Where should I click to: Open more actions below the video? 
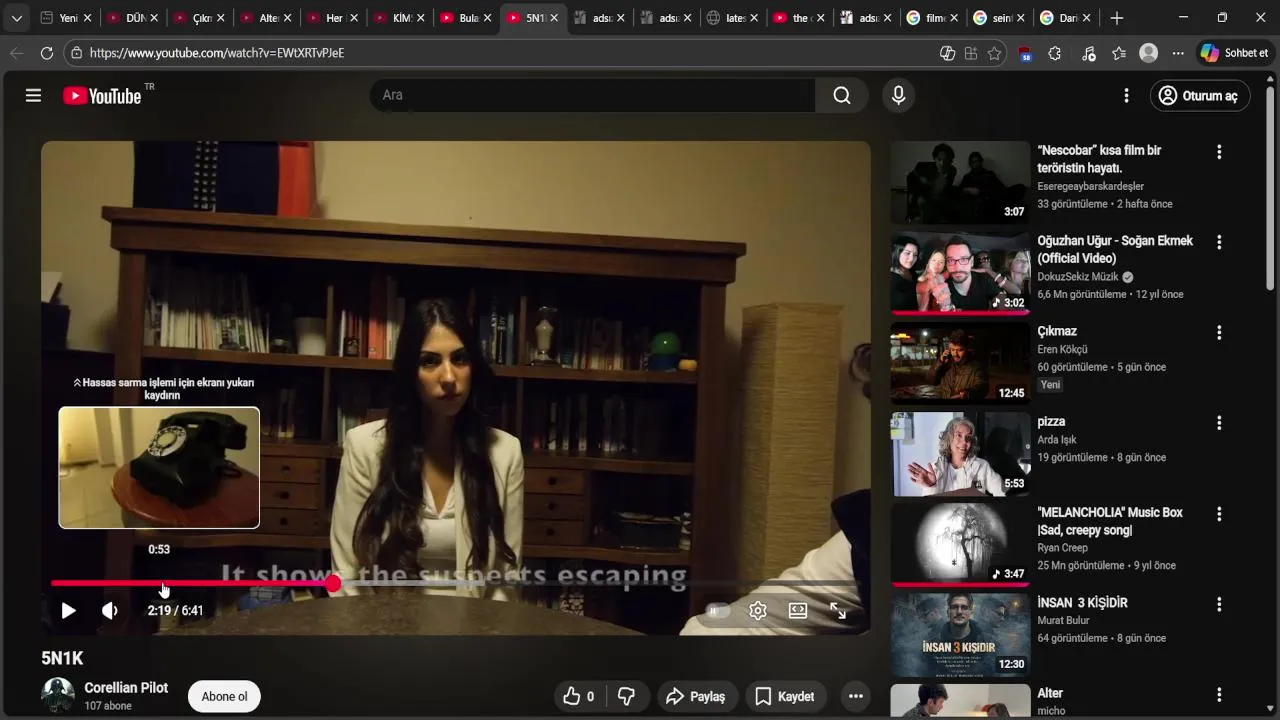click(x=855, y=696)
